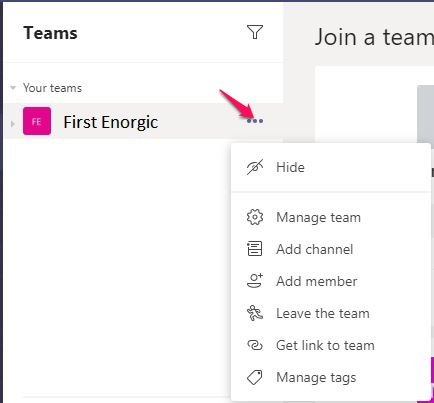Click the channel list icon beside Add channel
Image resolution: width=434 pixels, height=403 pixels.
tap(255, 249)
